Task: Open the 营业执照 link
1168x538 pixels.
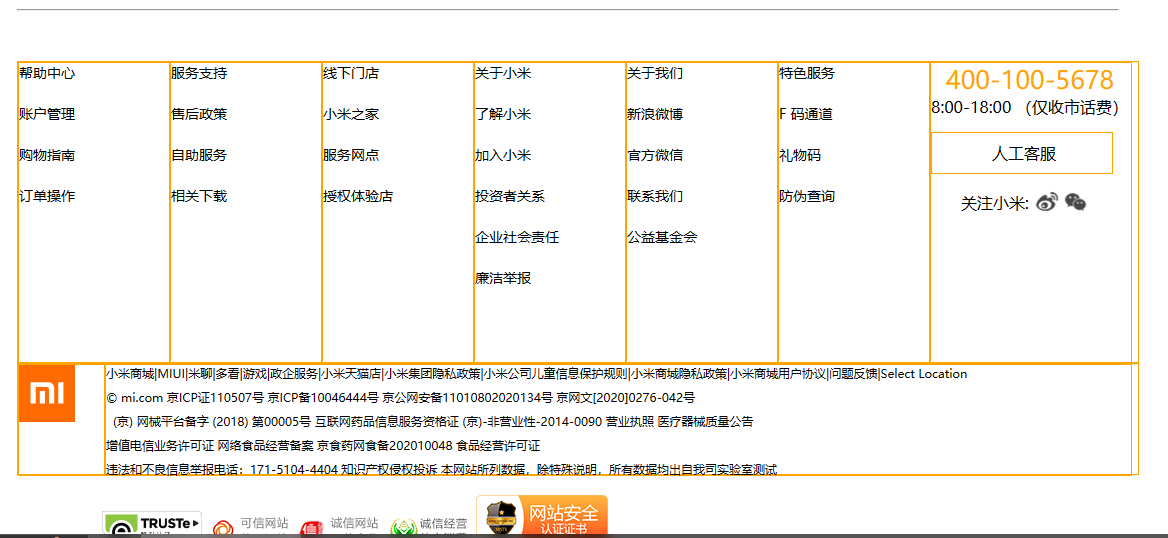Action: pos(629,422)
